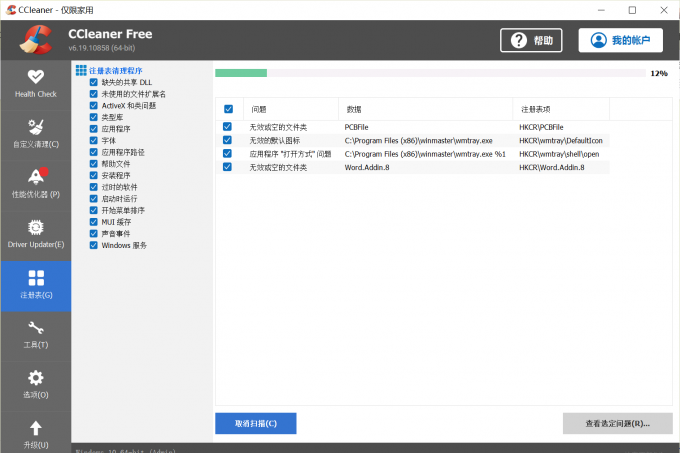This screenshot has height=453, width=680.
Task: Open the Custom Clean broom icon
Action: click(x=36, y=127)
